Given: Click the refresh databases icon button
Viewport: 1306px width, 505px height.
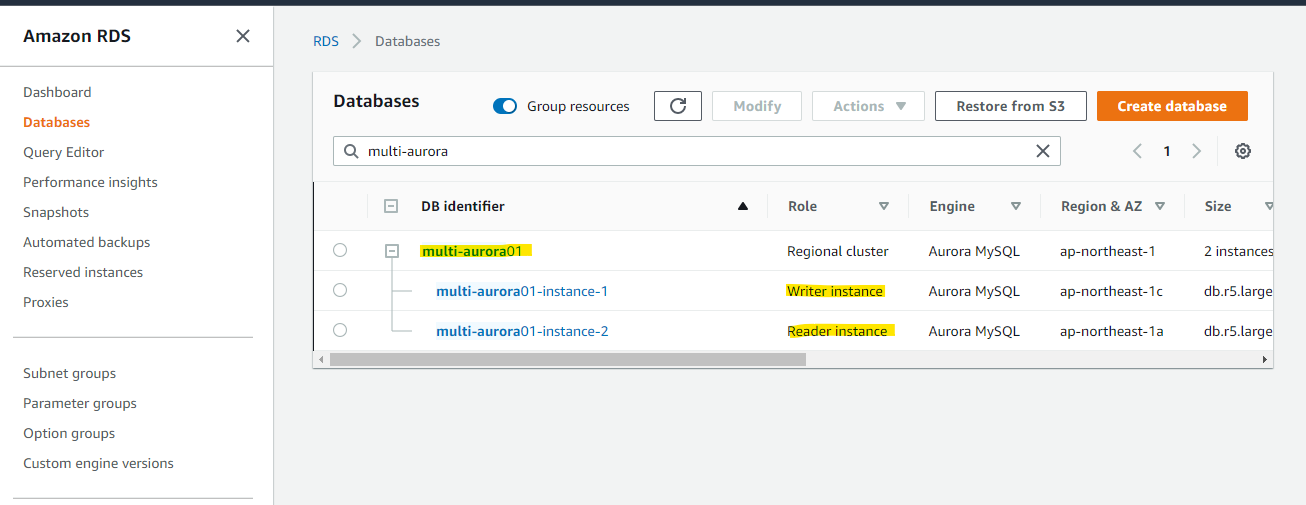Looking at the screenshot, I should click(x=678, y=106).
